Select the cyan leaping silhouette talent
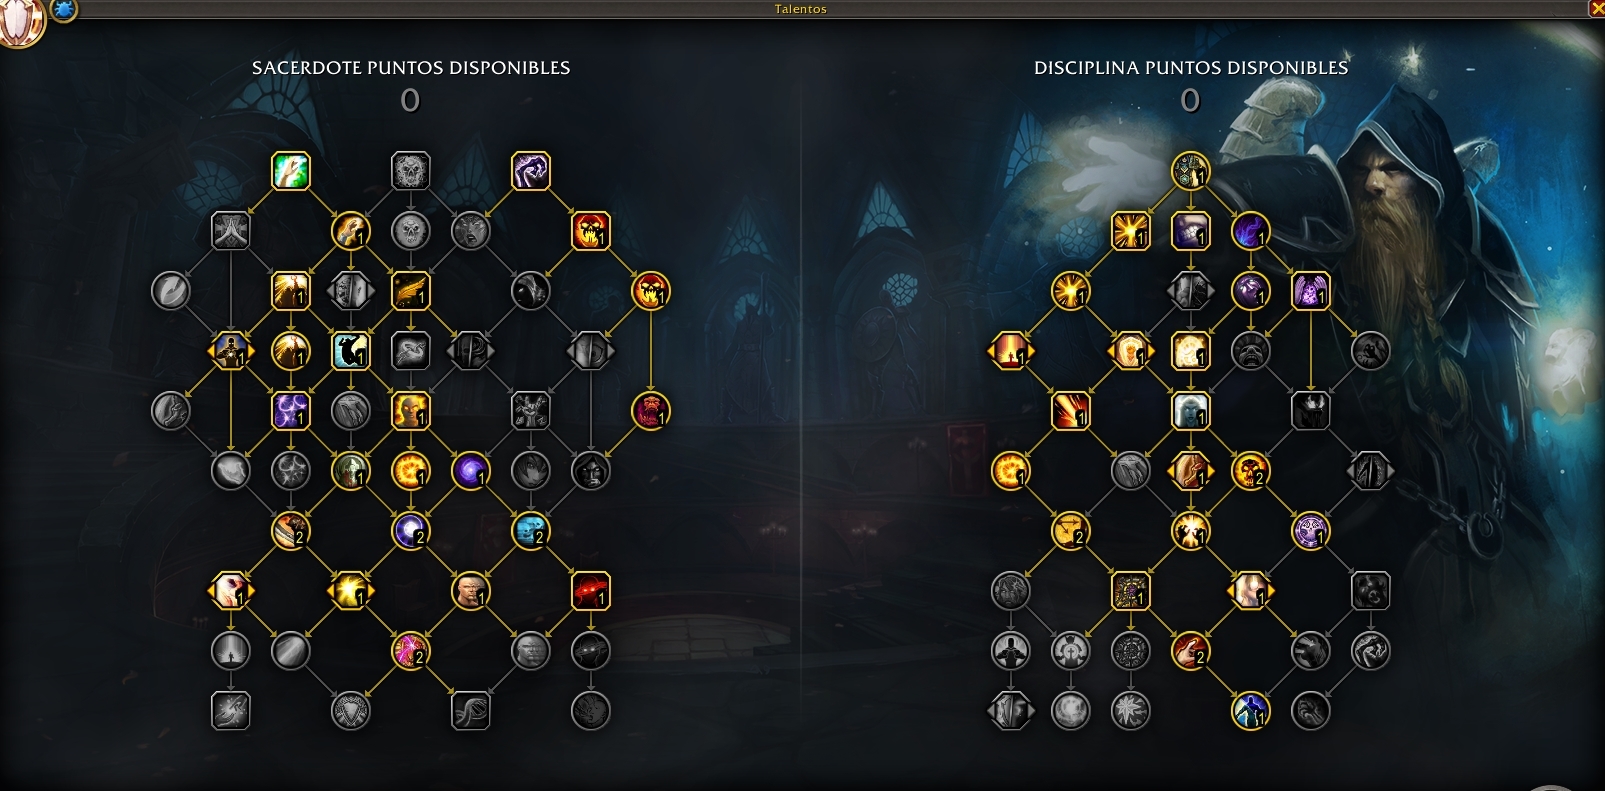Viewport: 1605px width, 791px height. [351, 351]
